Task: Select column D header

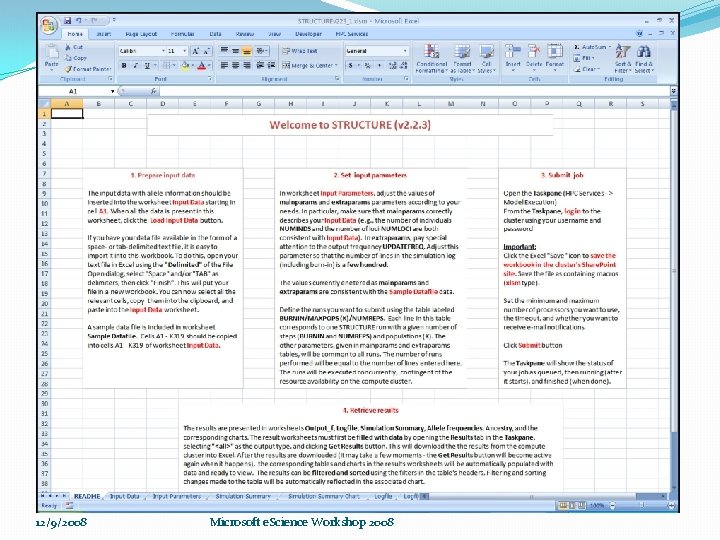Action: point(163,104)
